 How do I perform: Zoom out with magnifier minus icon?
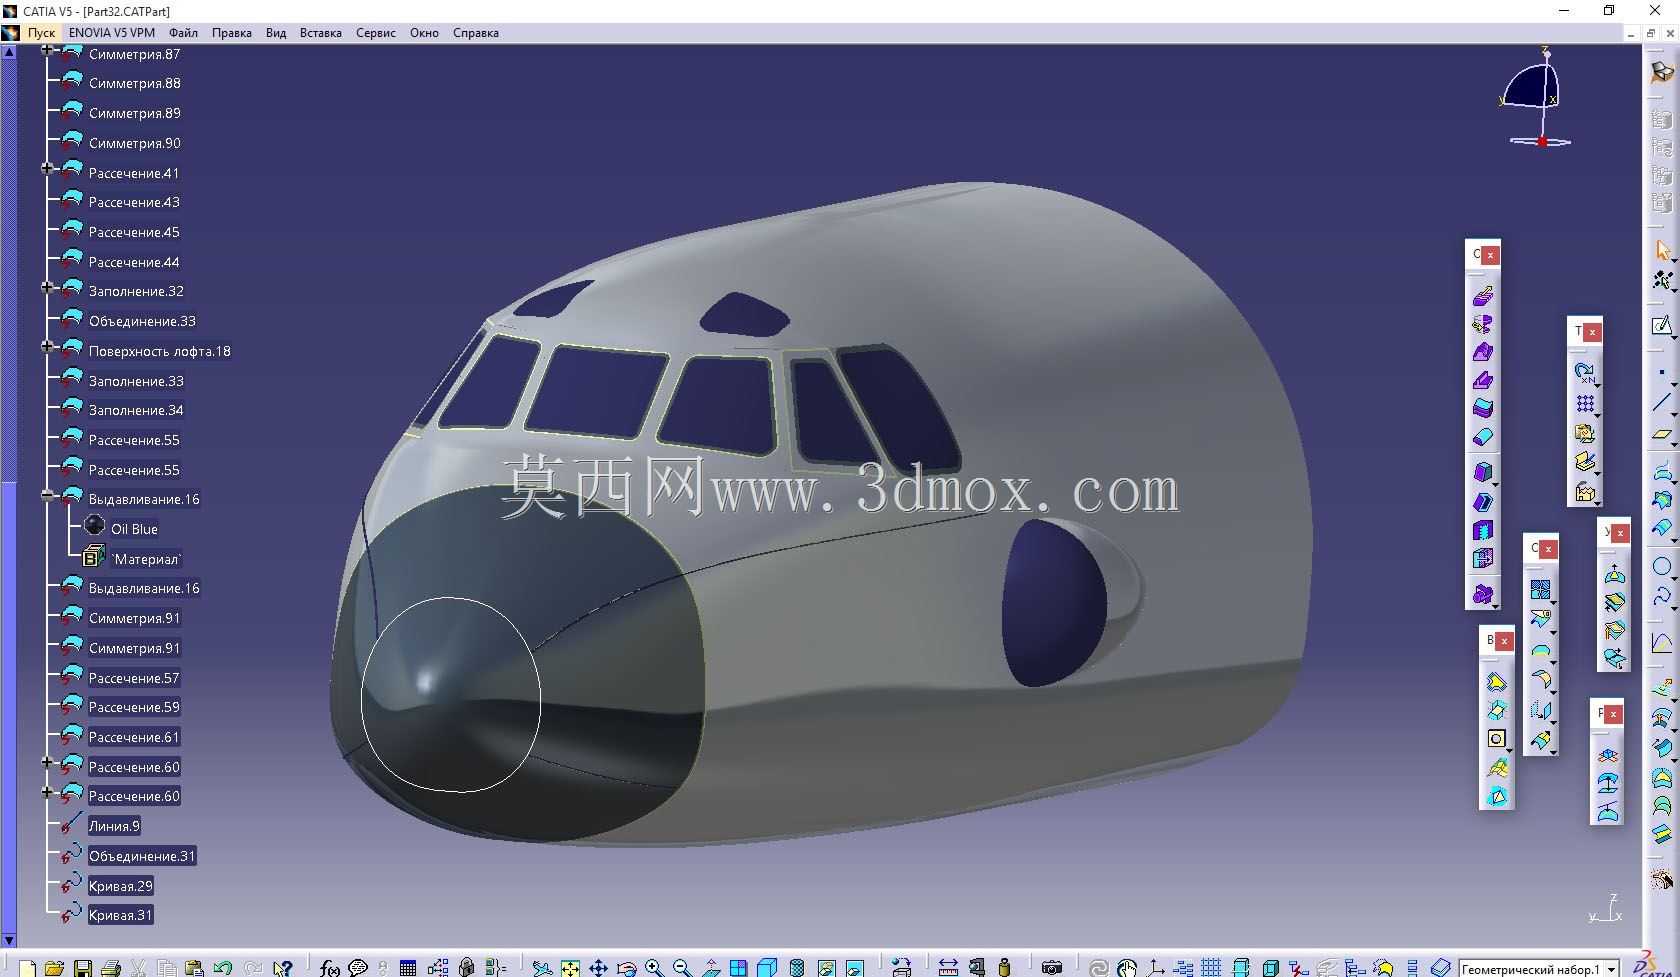click(682, 967)
